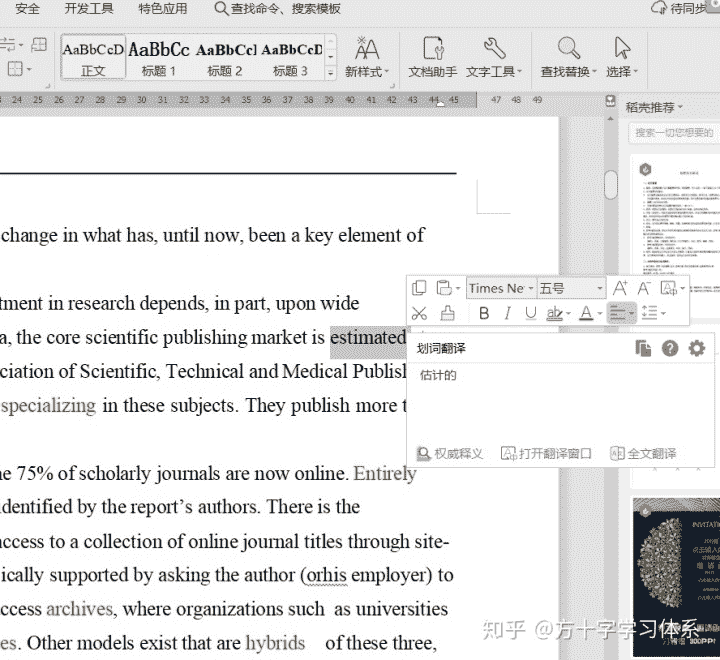720x660 pixels.
Task: Switch to the 特色应用 tab
Action: click(163, 9)
